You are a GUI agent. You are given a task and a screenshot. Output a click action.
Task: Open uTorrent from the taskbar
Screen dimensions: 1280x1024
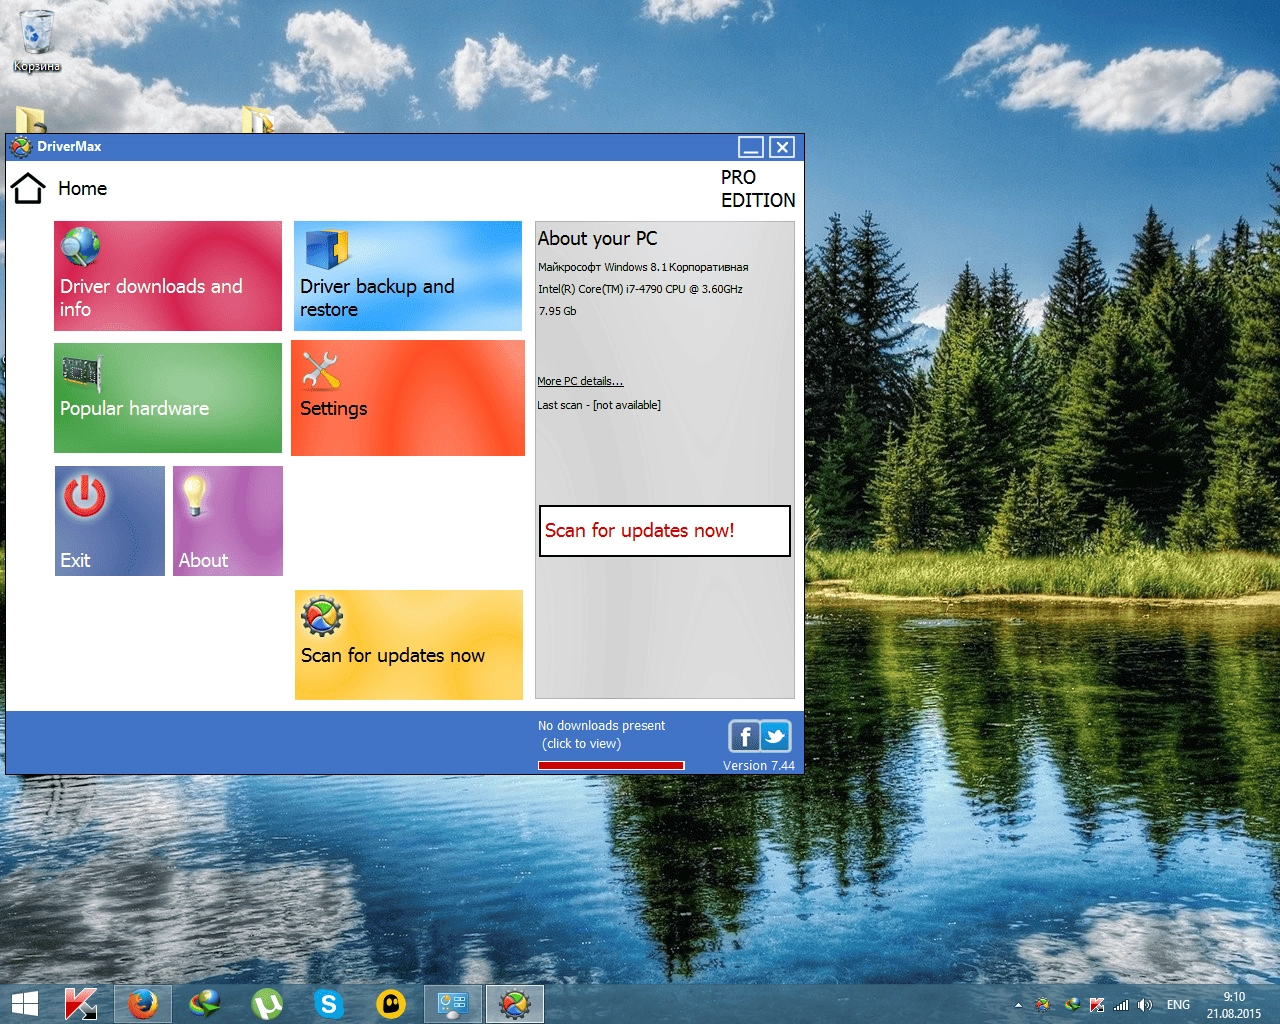click(x=267, y=1004)
